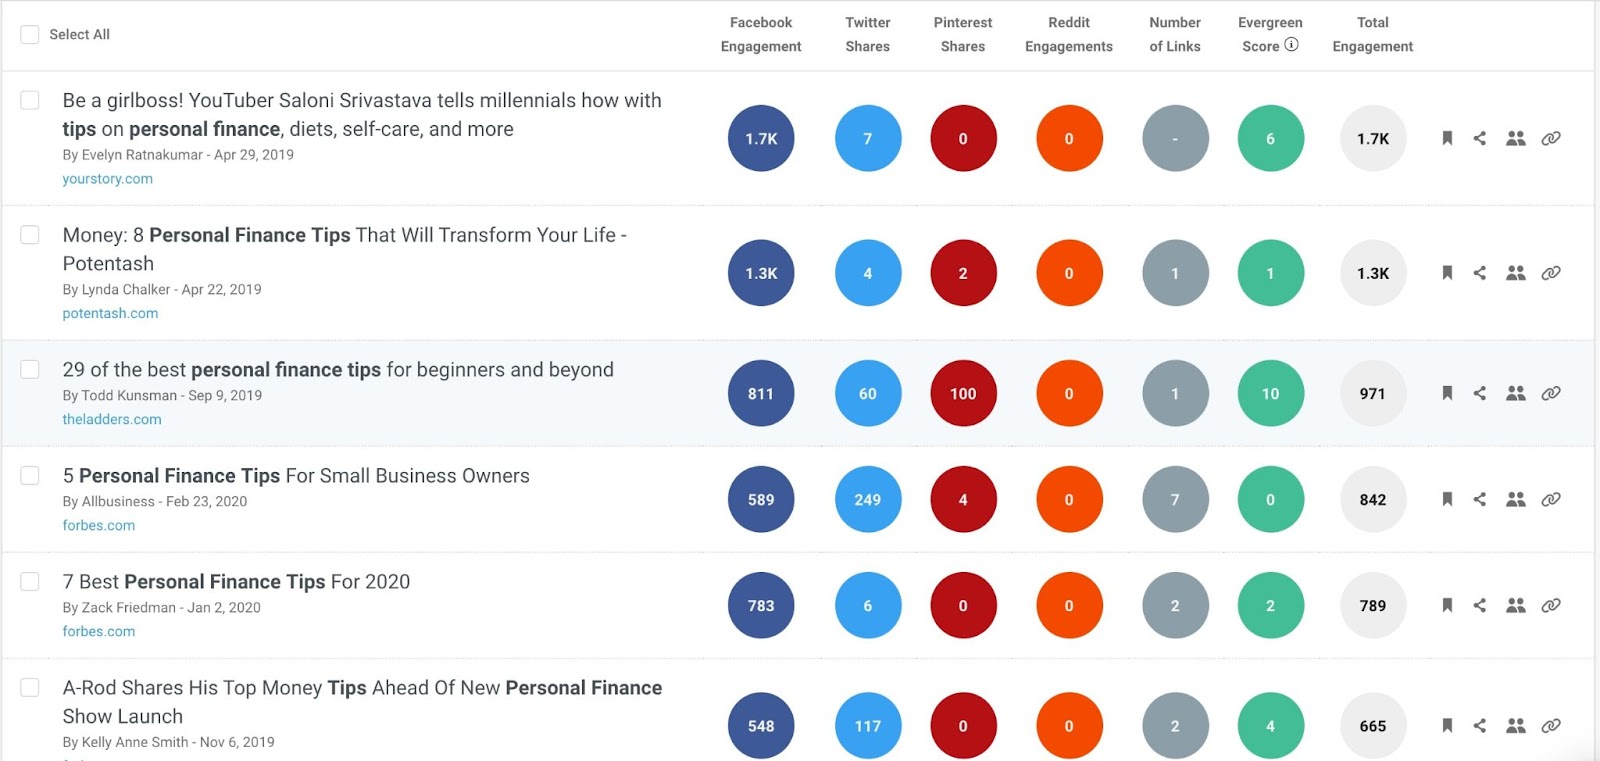Viewport: 1600px width, 761px height.
Task: Open the potentash.com link
Action: tap(109, 313)
